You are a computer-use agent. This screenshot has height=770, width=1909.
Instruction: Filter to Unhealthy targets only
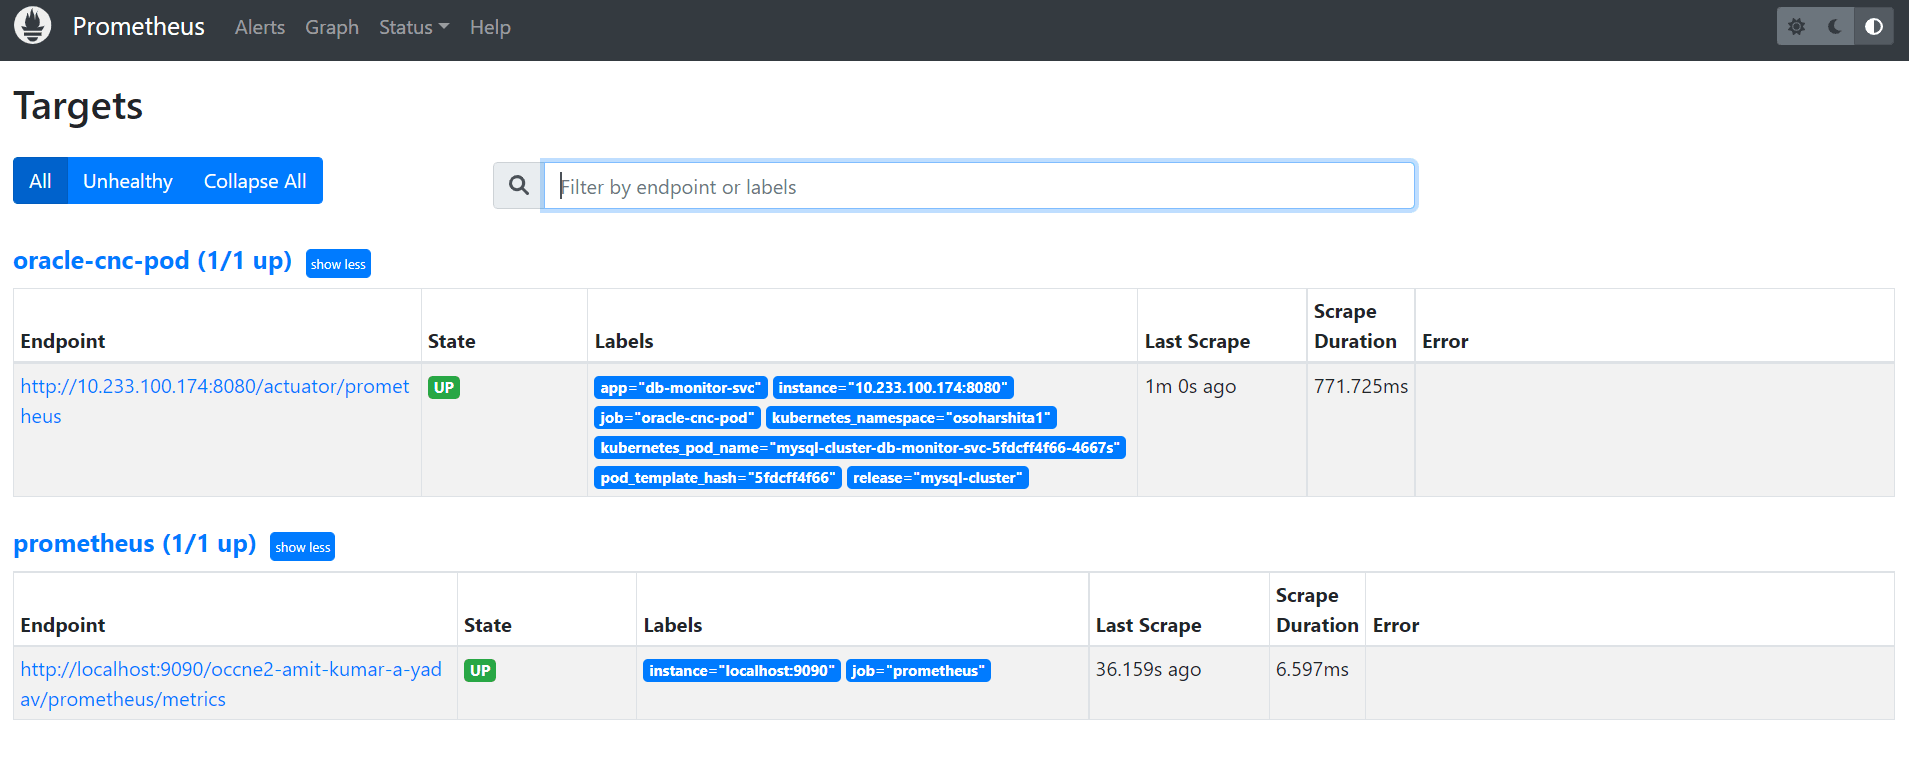(x=128, y=181)
